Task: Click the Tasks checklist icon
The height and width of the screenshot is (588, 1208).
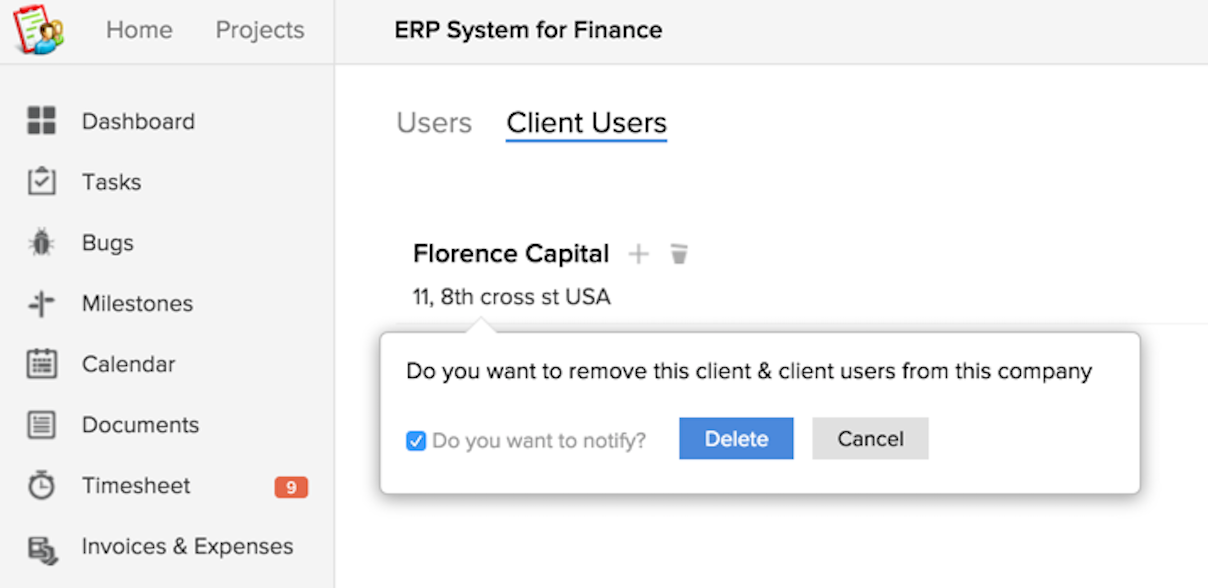Action: click(42, 182)
